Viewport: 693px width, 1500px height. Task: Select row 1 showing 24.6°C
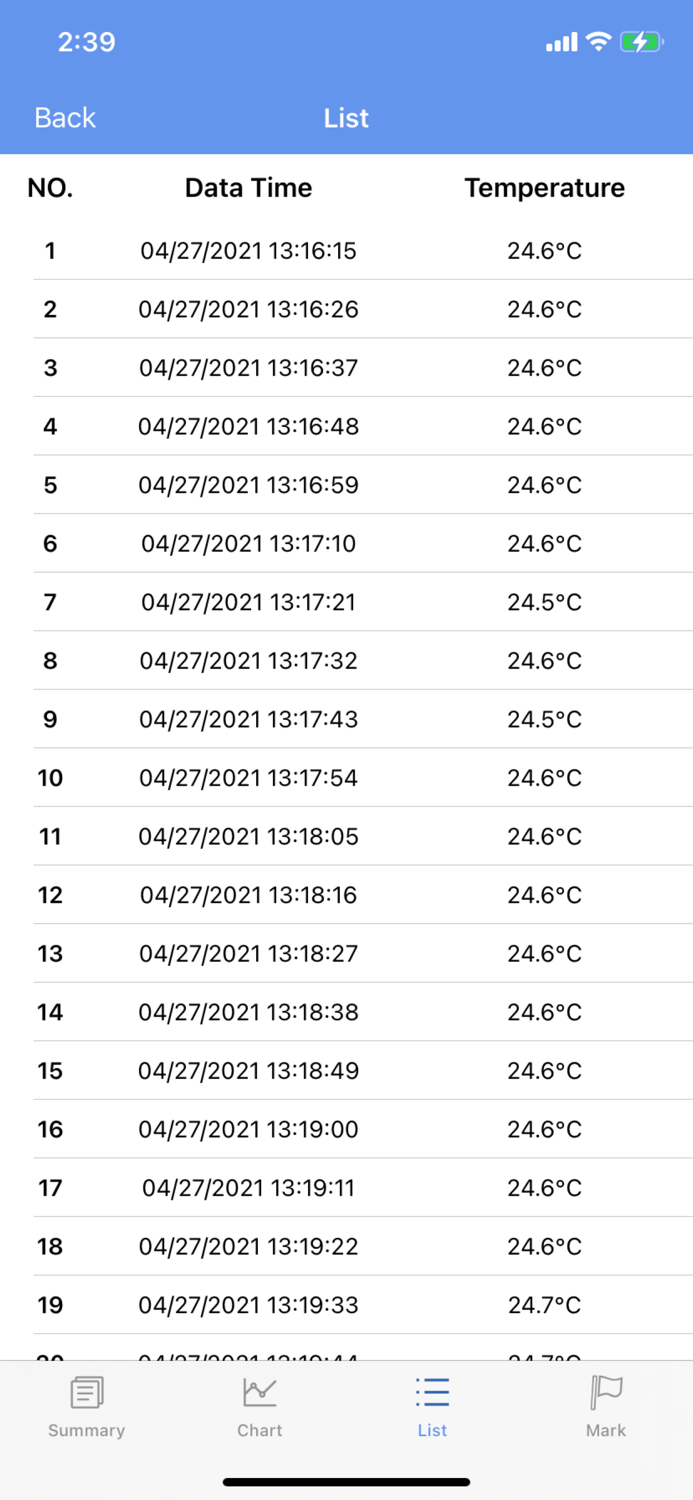coord(346,251)
